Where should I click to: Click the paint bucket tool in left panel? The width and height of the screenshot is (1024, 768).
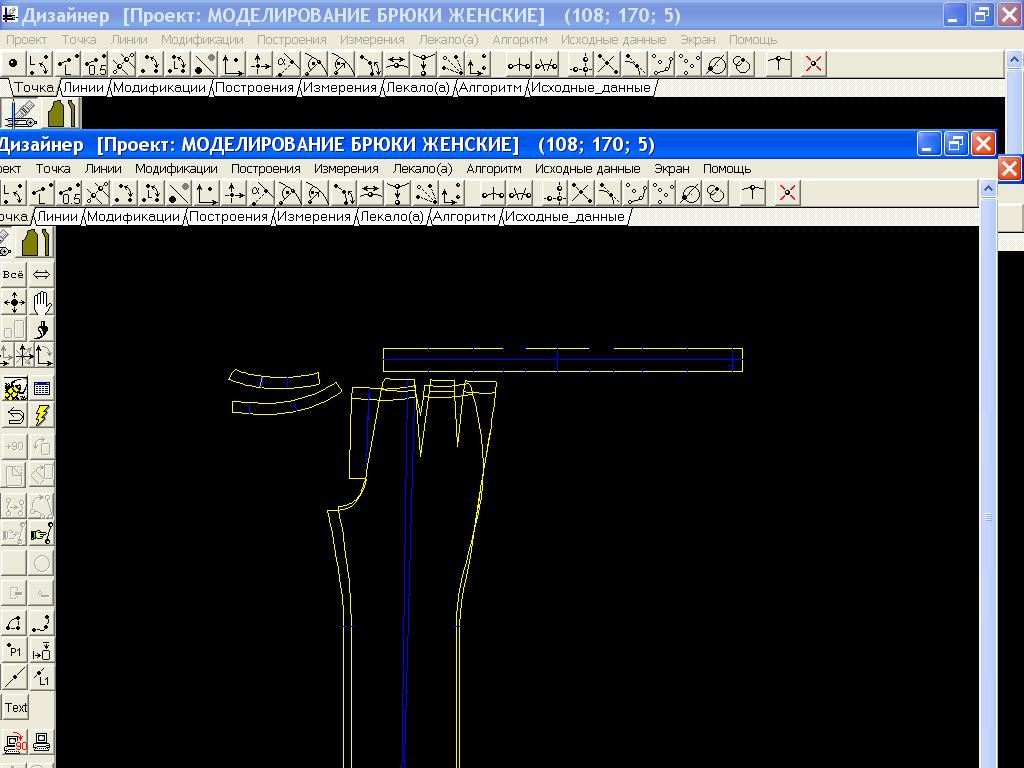(x=41, y=329)
